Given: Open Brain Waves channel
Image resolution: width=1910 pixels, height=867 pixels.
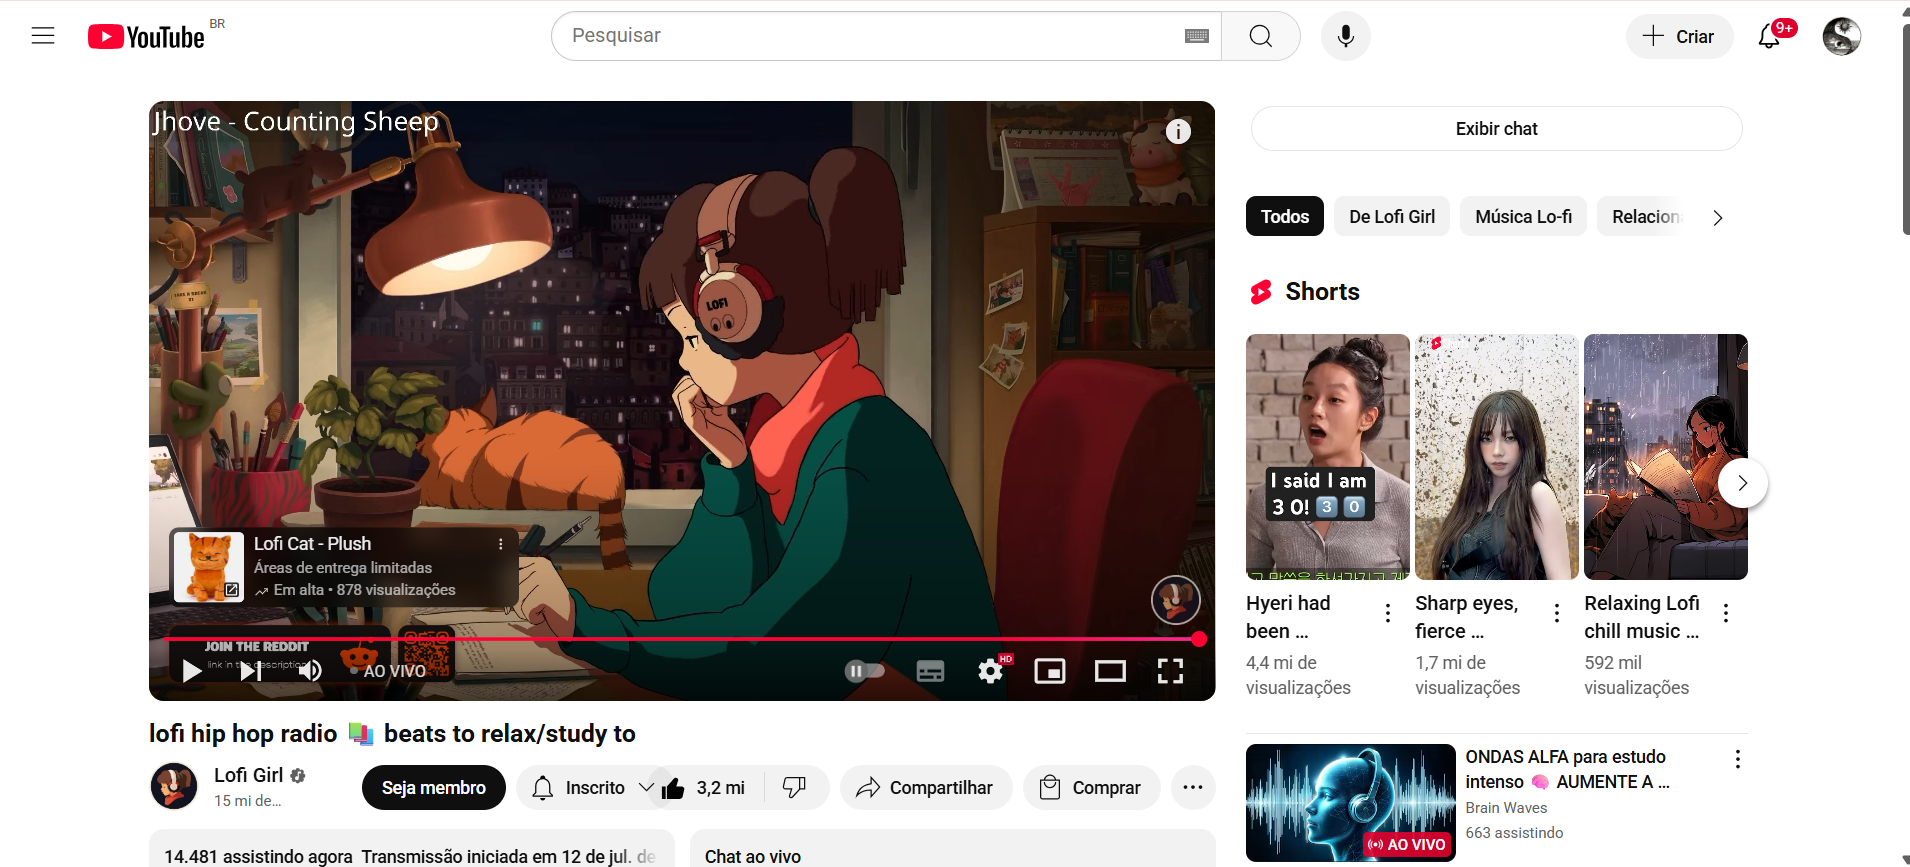Looking at the screenshot, I should click(x=1506, y=808).
